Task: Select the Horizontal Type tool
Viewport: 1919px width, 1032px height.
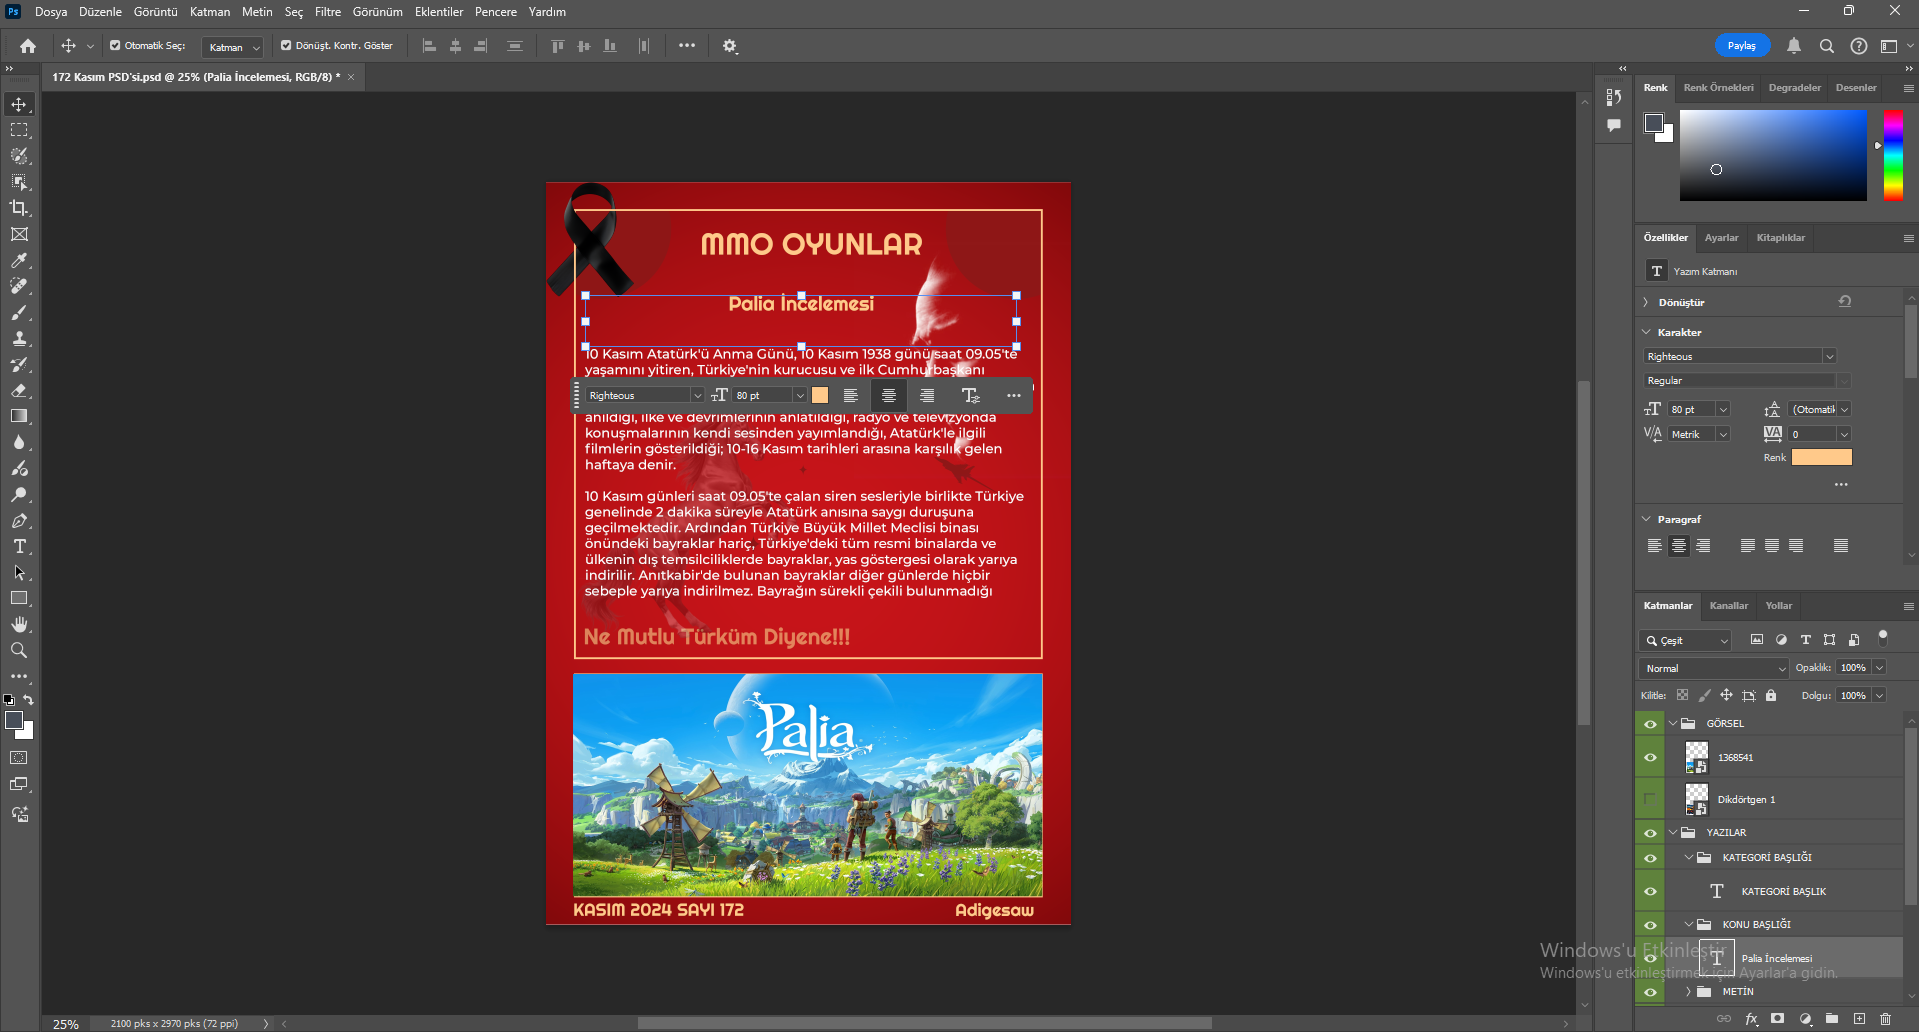Action: click(x=19, y=546)
